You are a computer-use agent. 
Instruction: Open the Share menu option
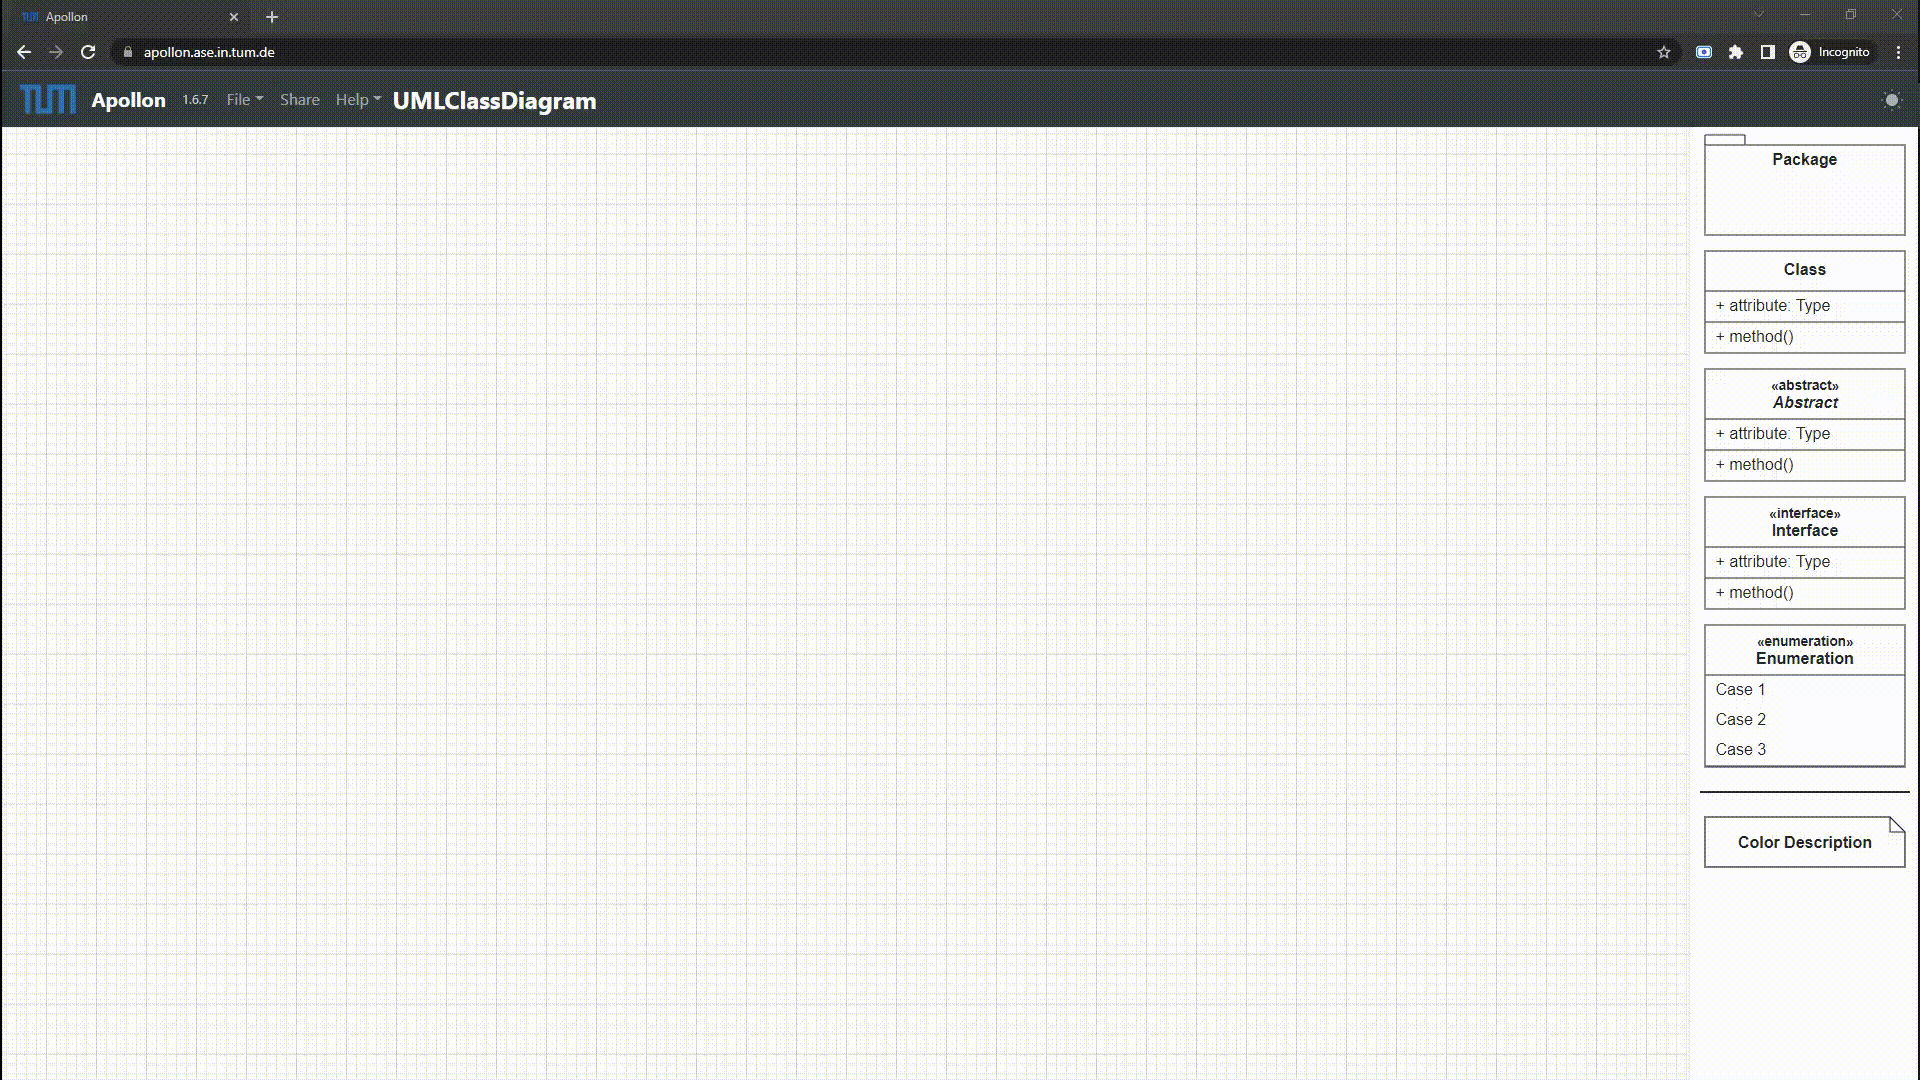tap(298, 100)
